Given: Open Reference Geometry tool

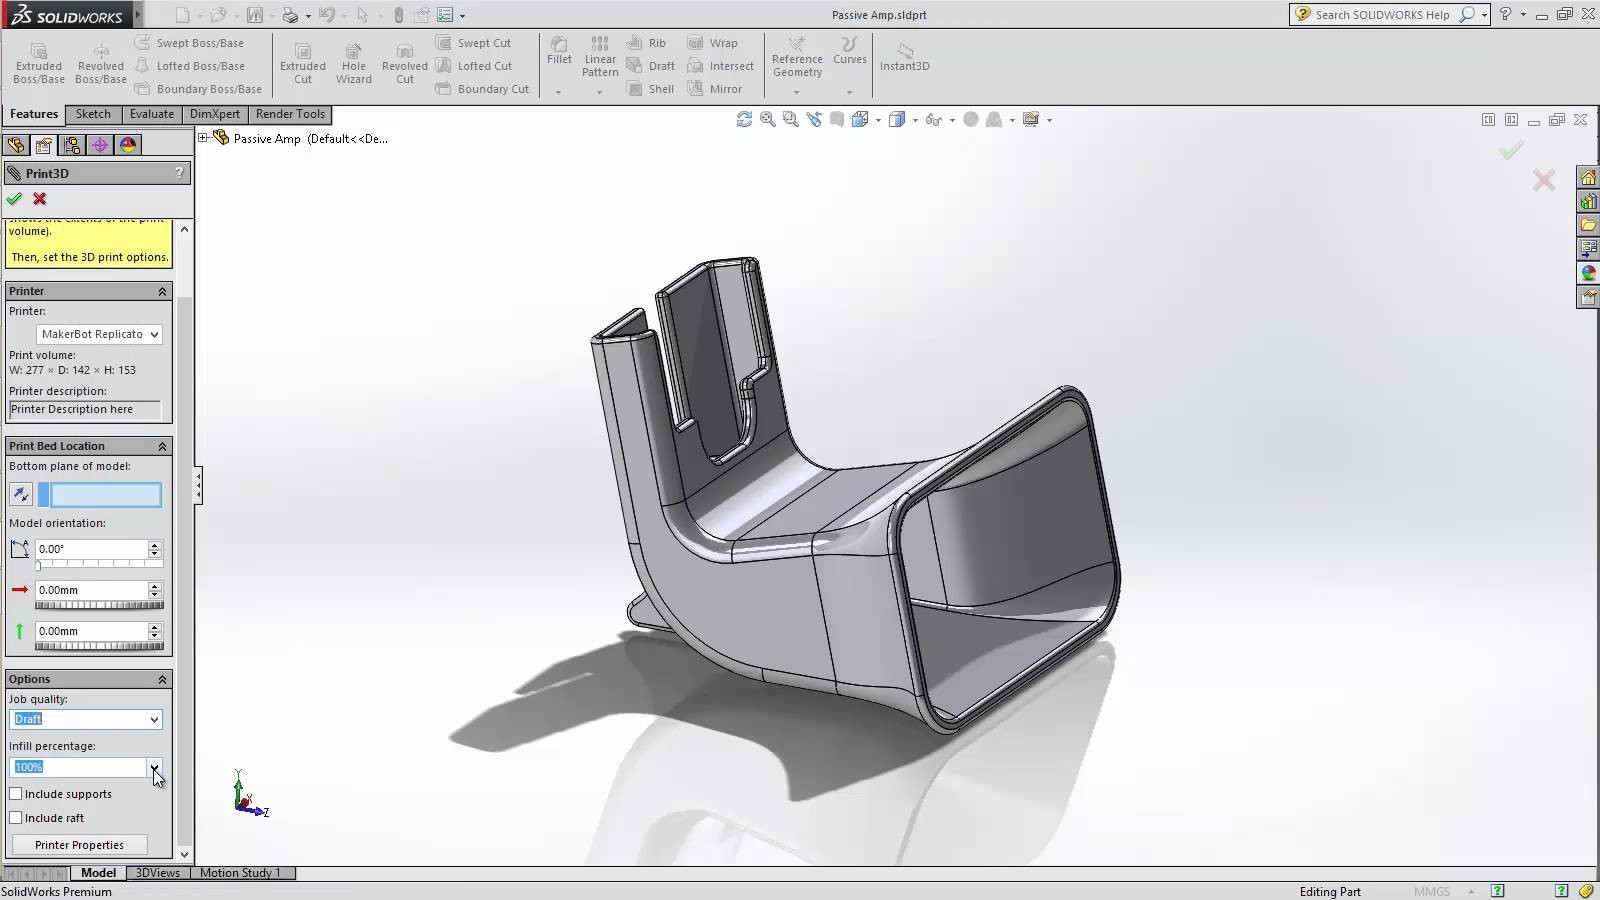Looking at the screenshot, I should 797,56.
